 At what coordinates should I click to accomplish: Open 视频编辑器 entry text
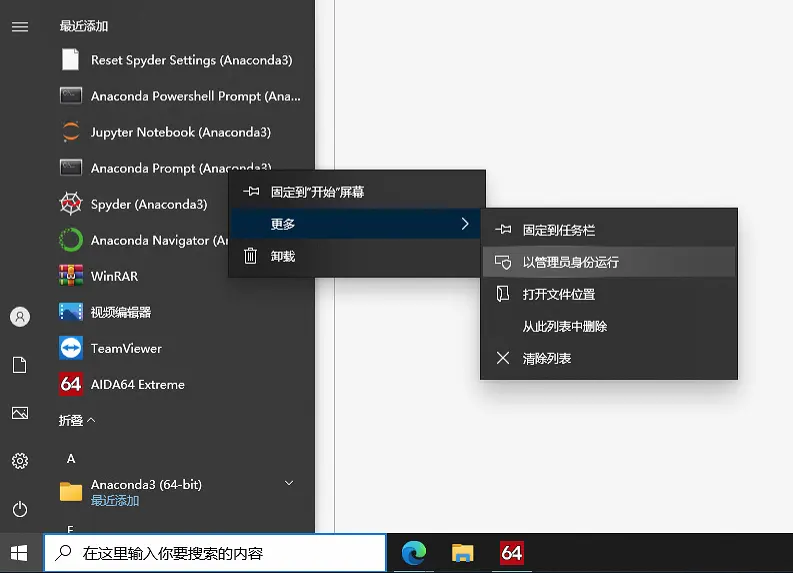point(121,313)
